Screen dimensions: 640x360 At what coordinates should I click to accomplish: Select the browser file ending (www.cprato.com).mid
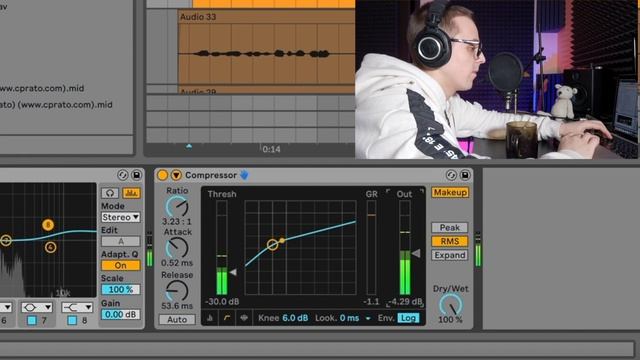click(x=56, y=104)
